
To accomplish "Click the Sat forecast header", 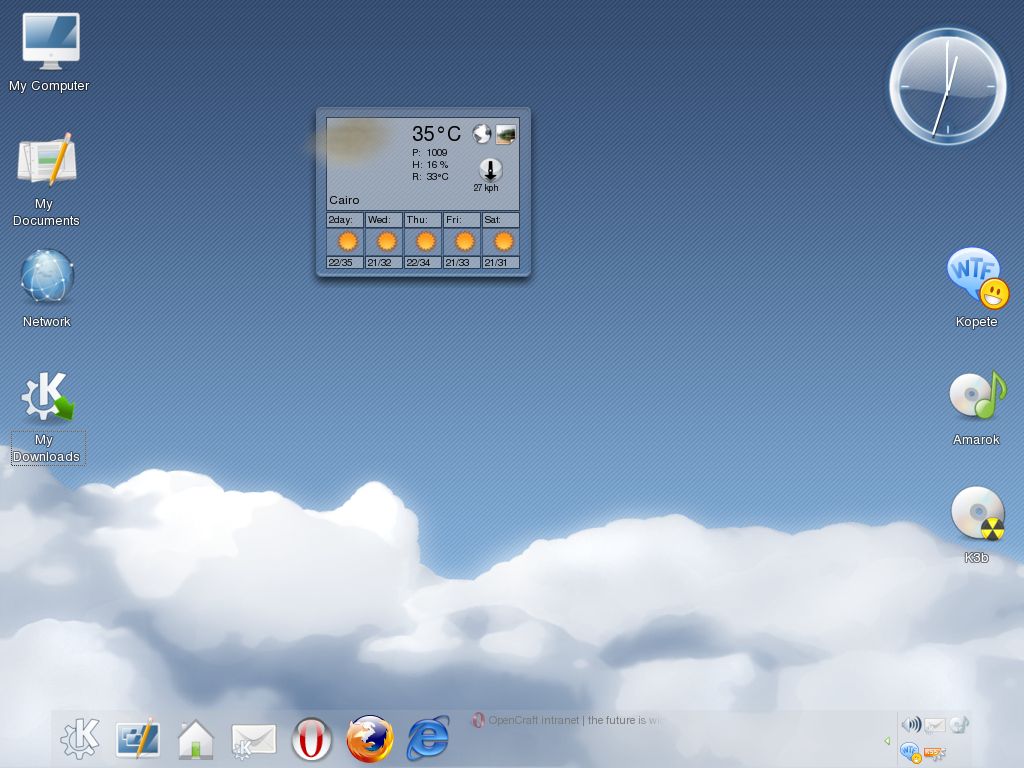I will (x=501, y=219).
